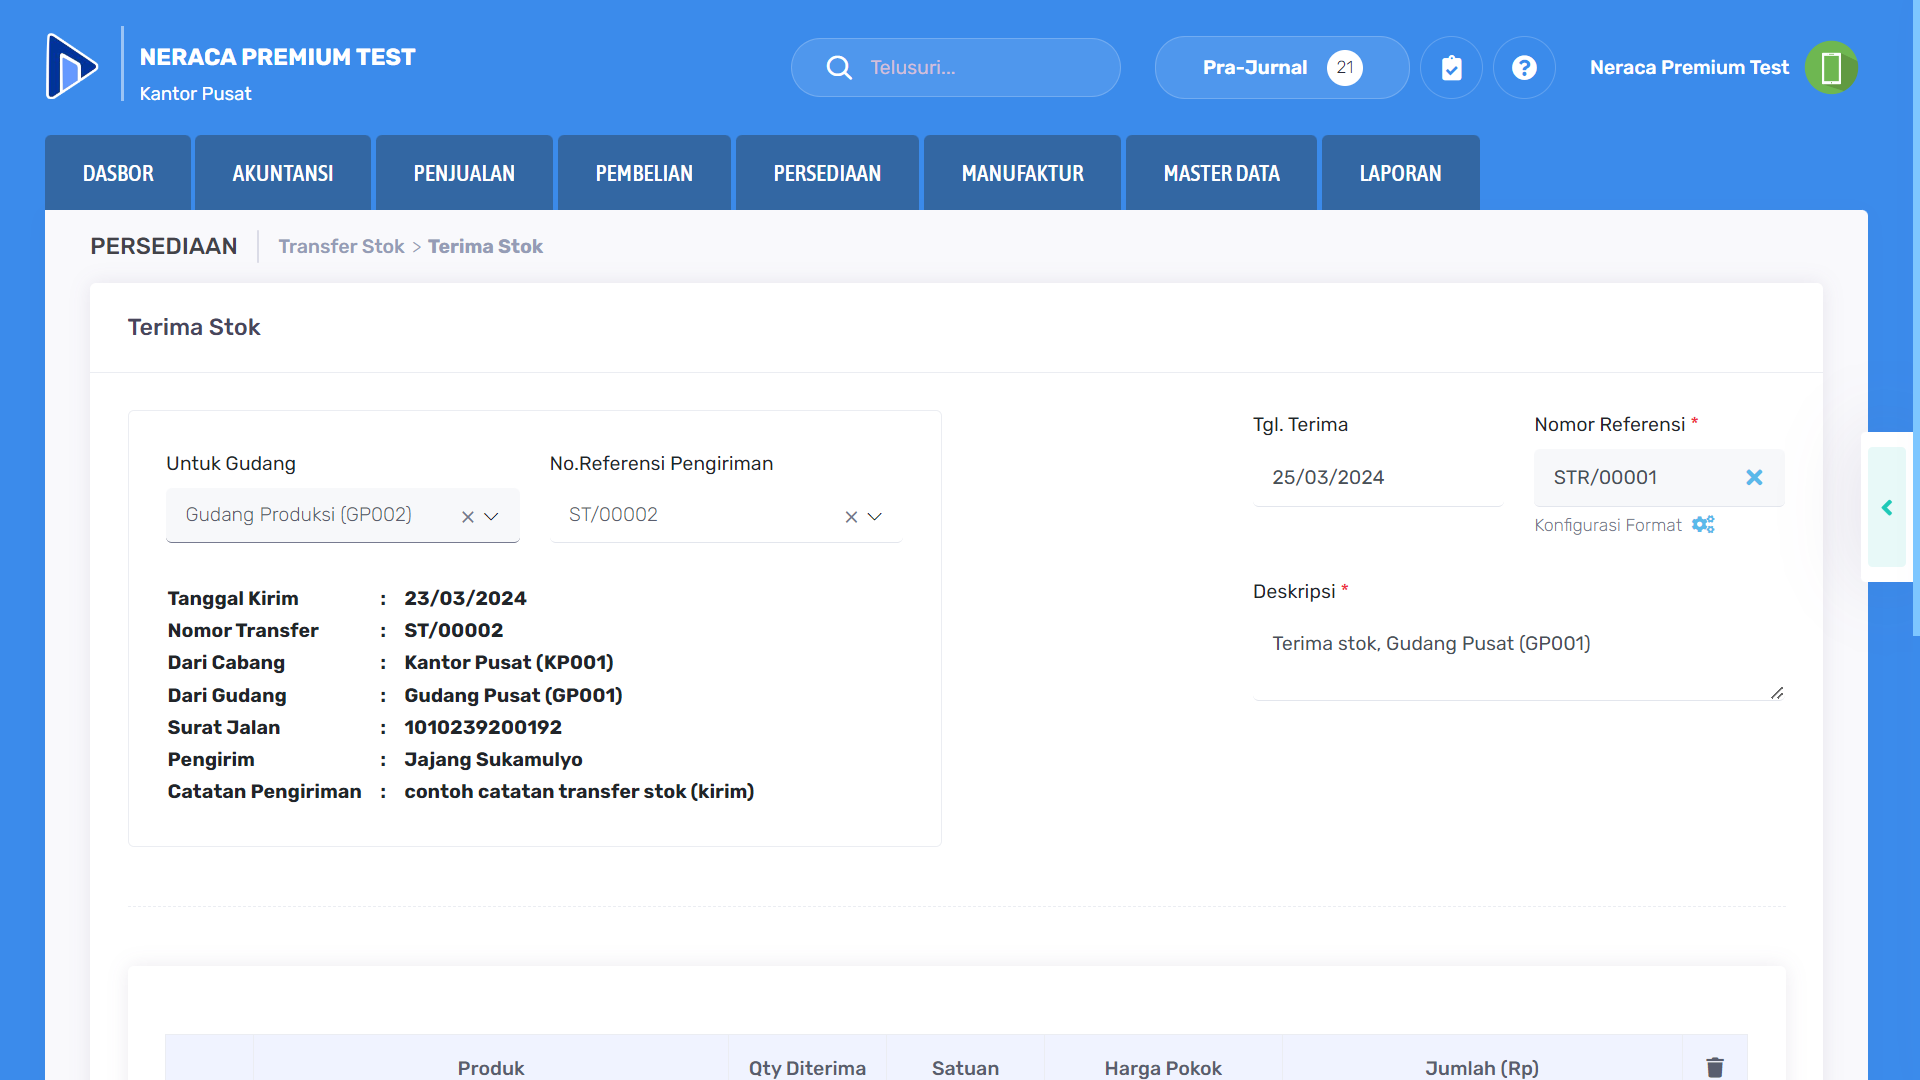Click the Kantor Pusat (KP001) value
Screen dimensions: 1920x1080
[x=509, y=662]
